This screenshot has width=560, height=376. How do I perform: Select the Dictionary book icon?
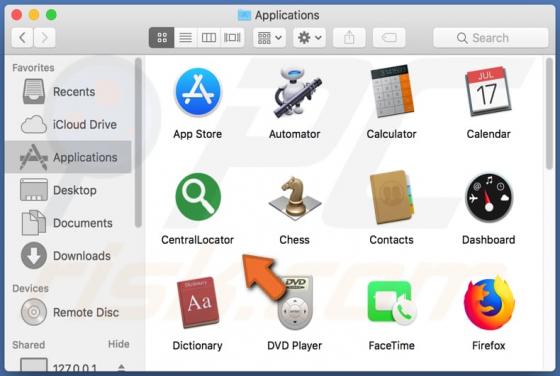[198, 303]
